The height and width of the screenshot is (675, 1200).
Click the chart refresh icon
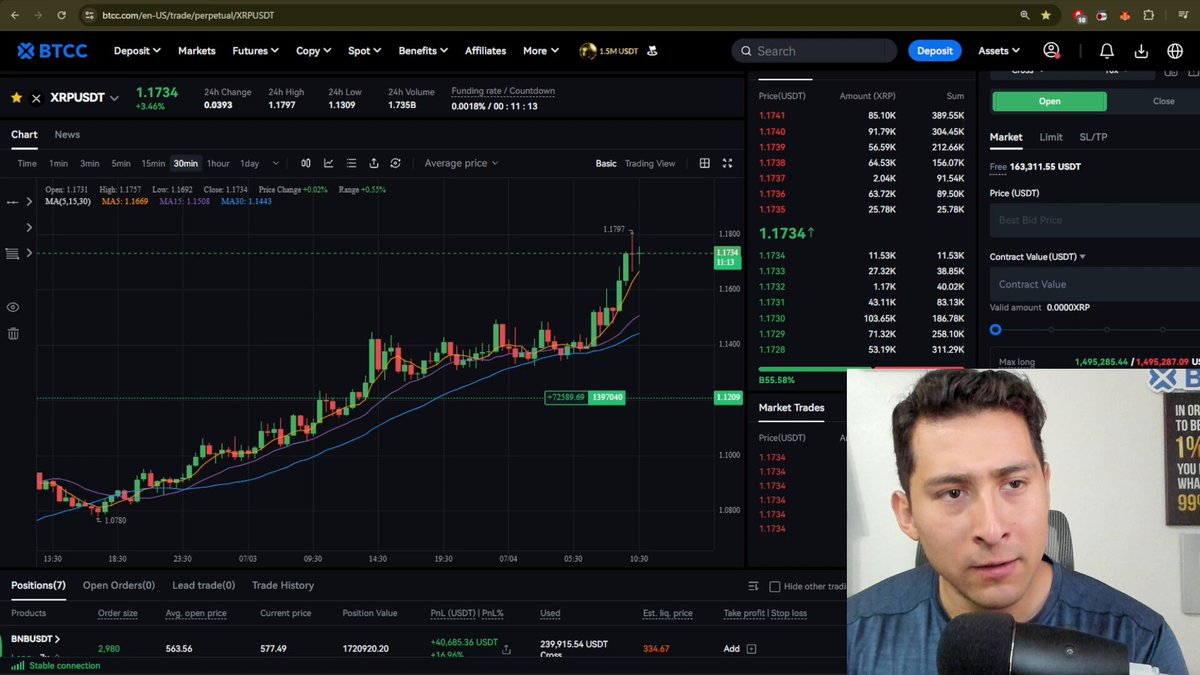coord(396,163)
